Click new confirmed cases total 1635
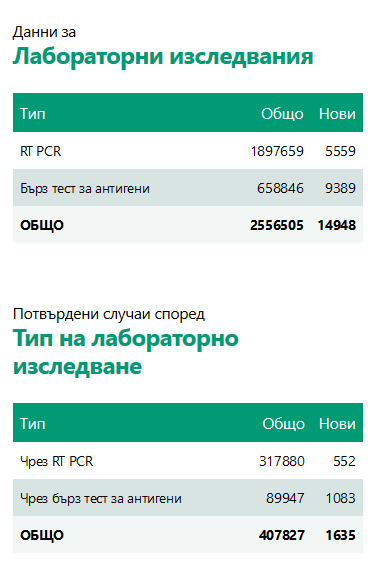 click(x=341, y=535)
